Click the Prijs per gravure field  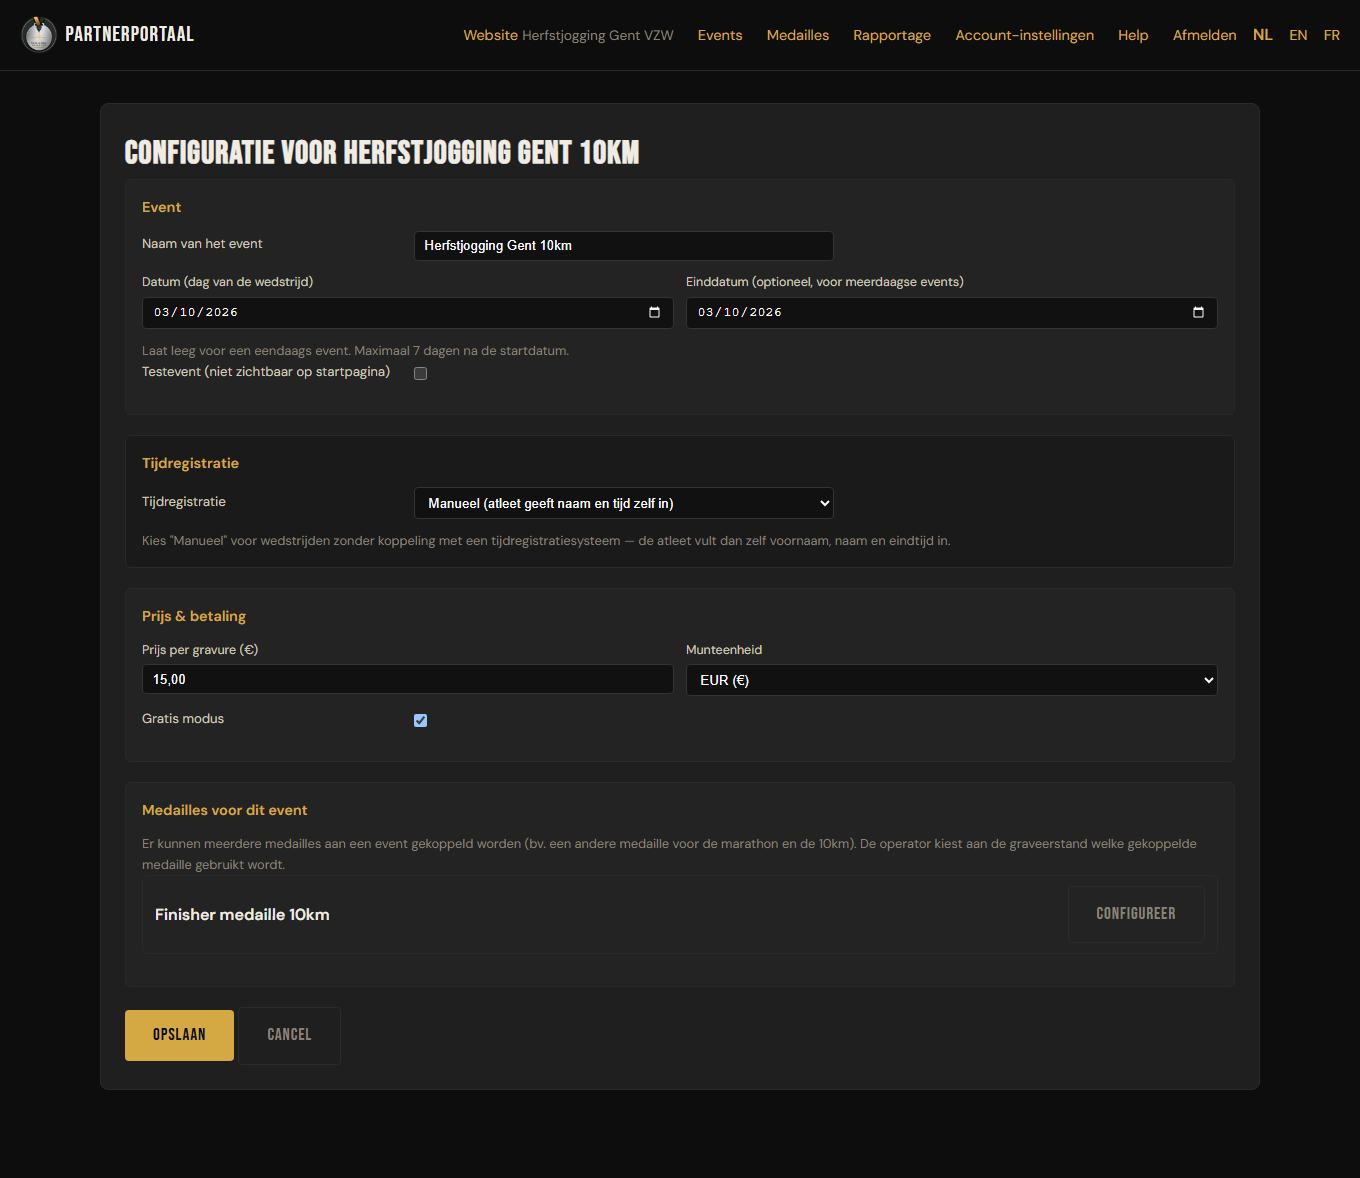[x=408, y=679]
